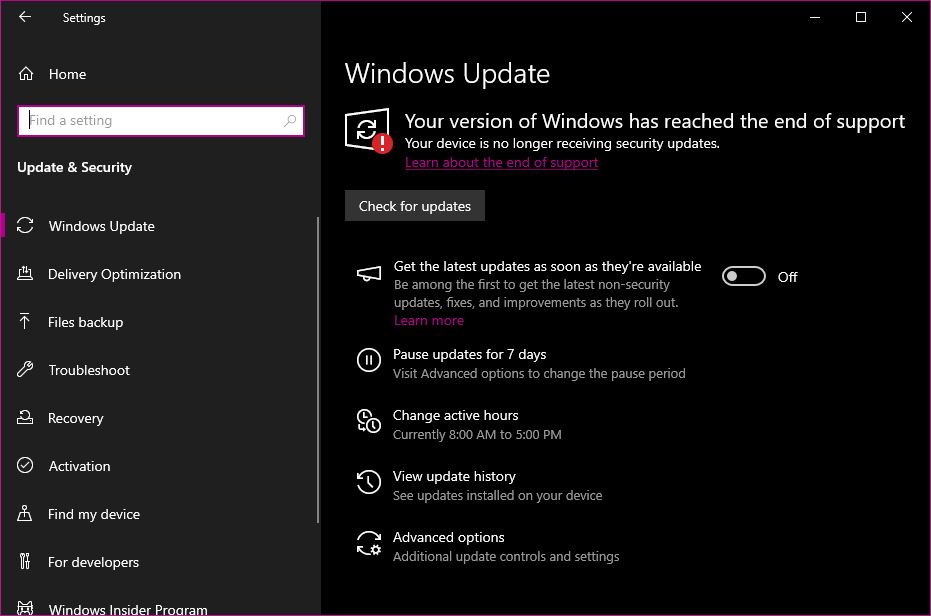This screenshot has height=616, width=931.
Task: Click the Troubleshoot wrench icon
Action: [x=25, y=369]
